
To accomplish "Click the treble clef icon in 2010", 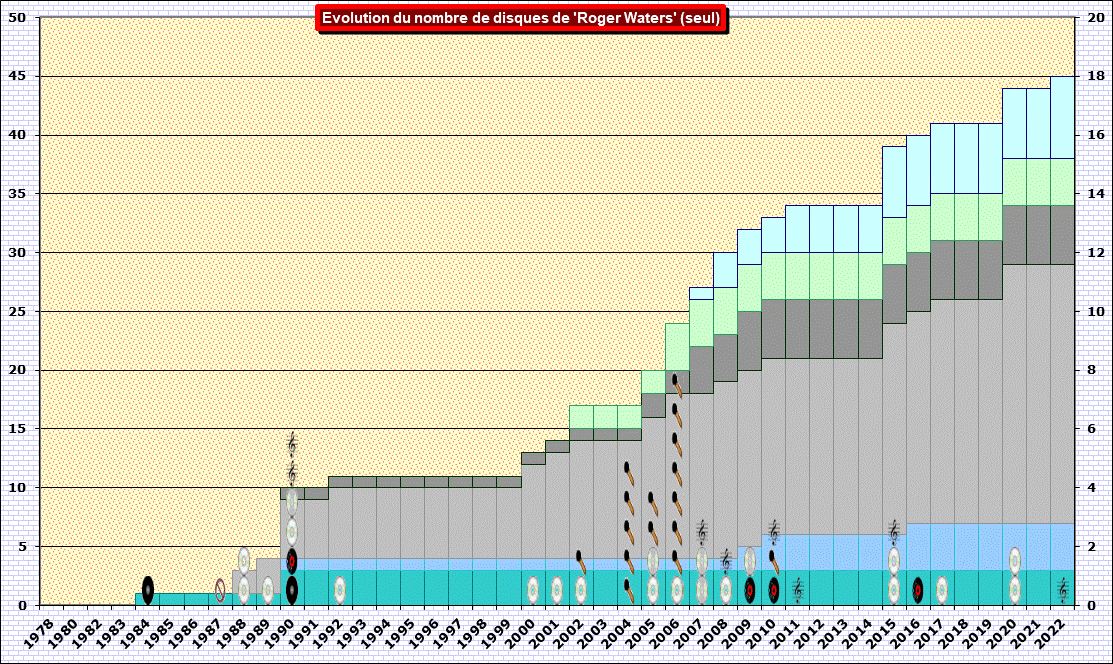I will click(774, 532).
